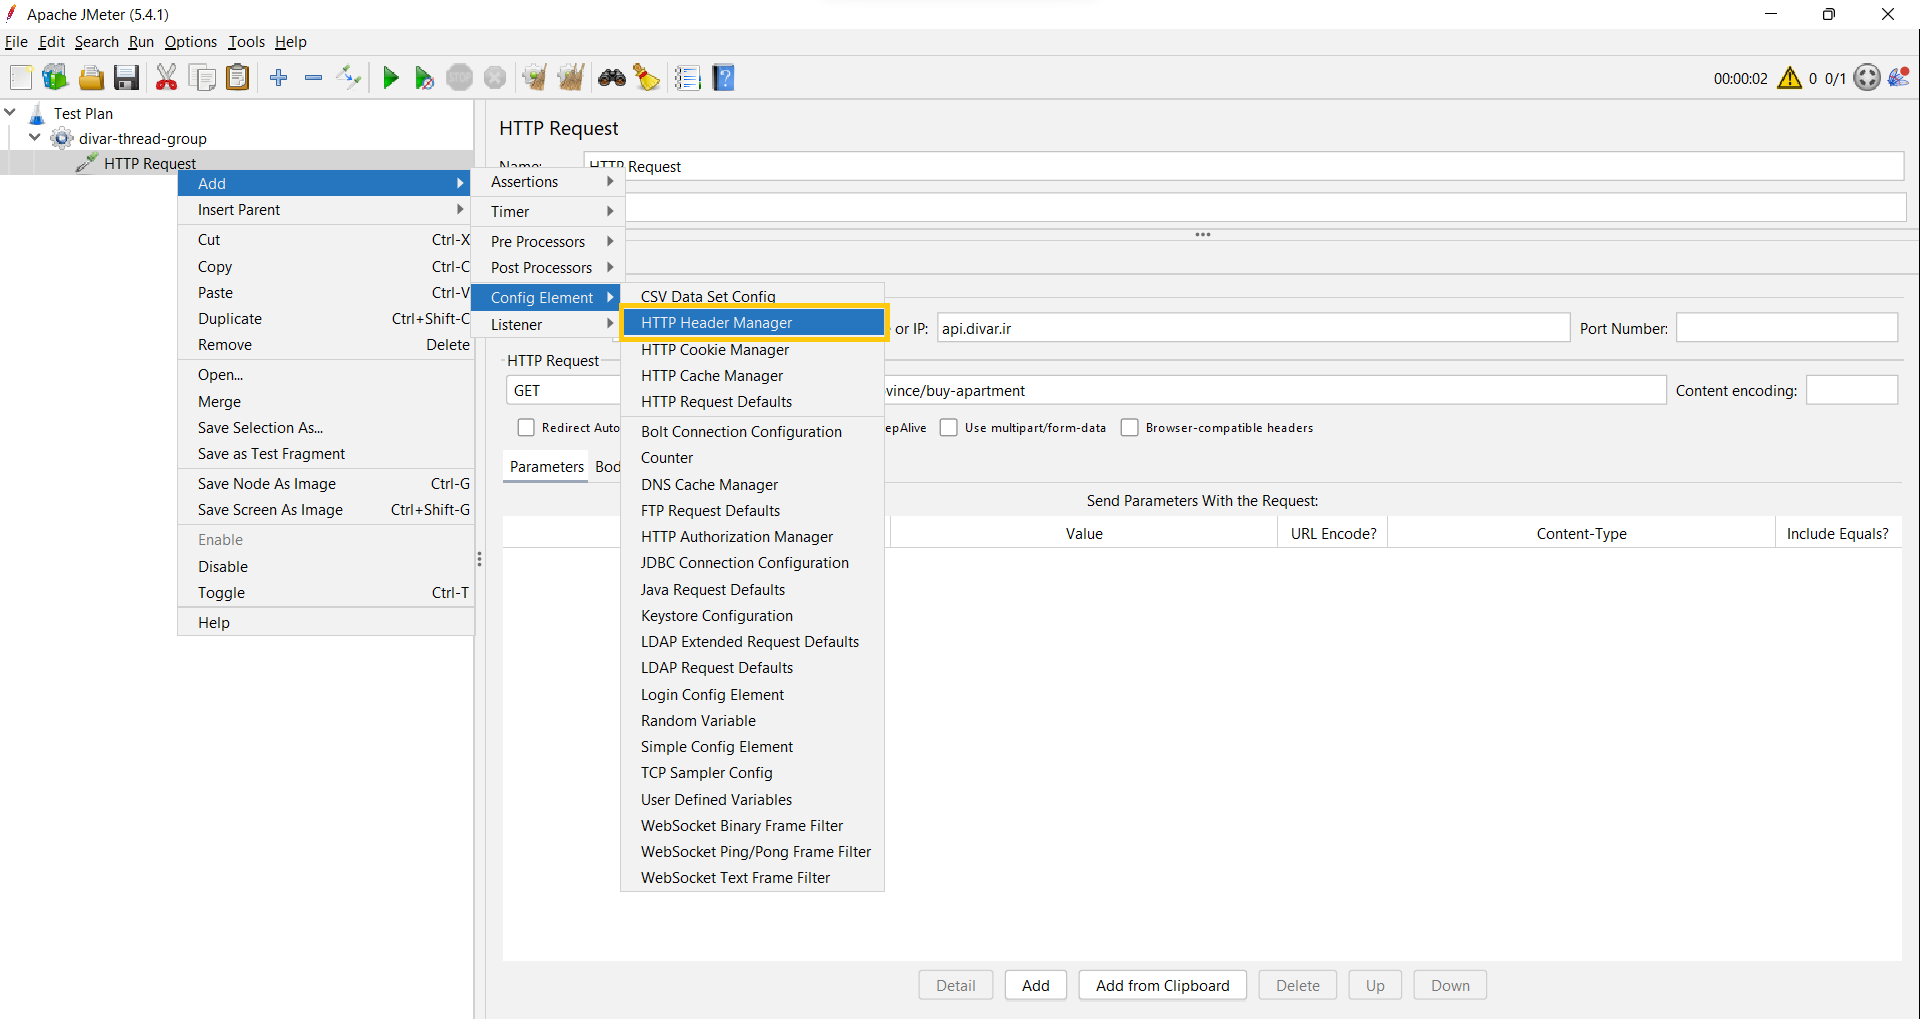Select the Test Plan flask icon
The image size is (1920, 1020).
(x=38, y=113)
